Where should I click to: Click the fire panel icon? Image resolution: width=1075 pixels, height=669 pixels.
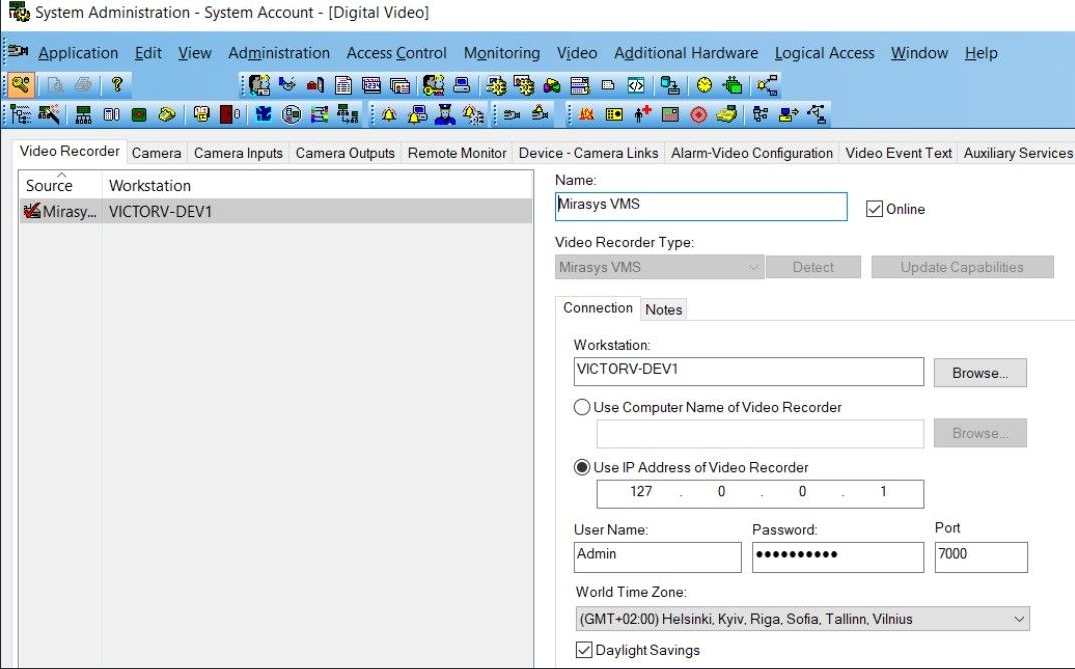click(587, 114)
